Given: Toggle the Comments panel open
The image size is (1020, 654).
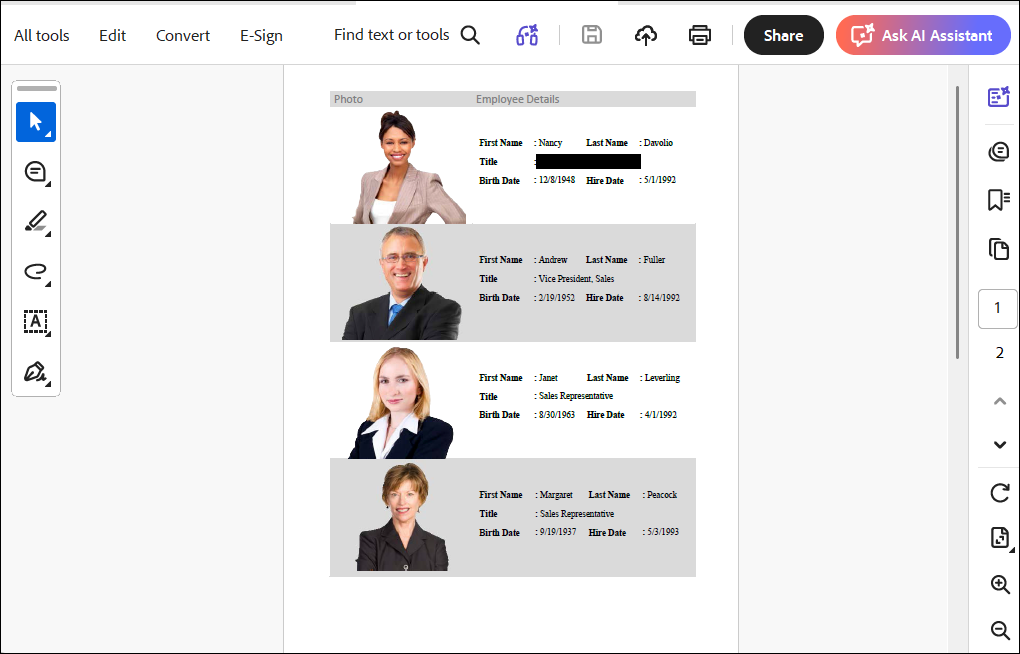Looking at the screenshot, I should click(x=999, y=151).
